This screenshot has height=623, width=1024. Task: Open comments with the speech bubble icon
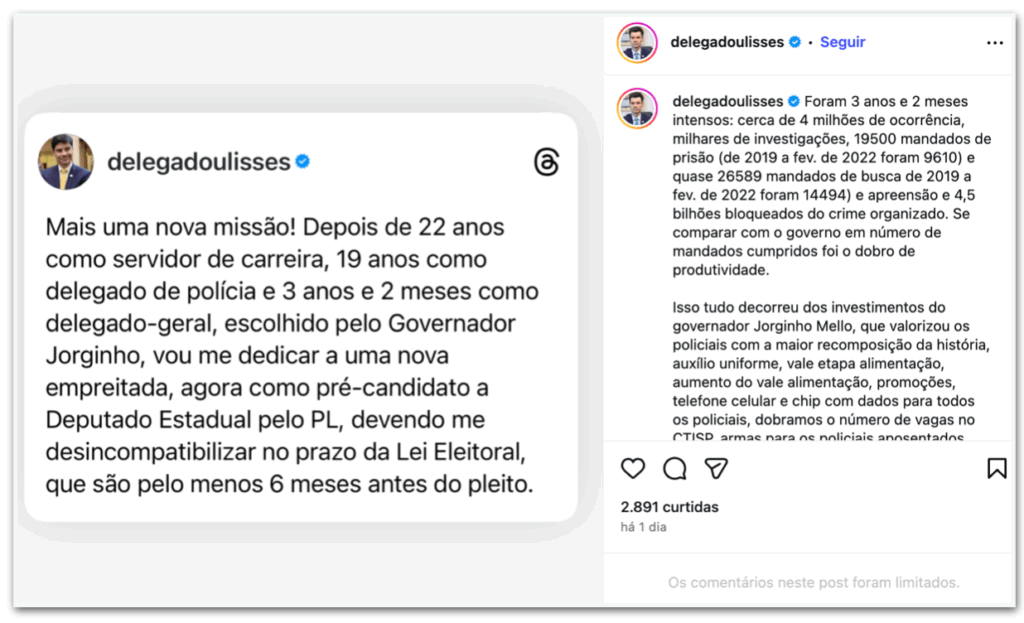675,468
